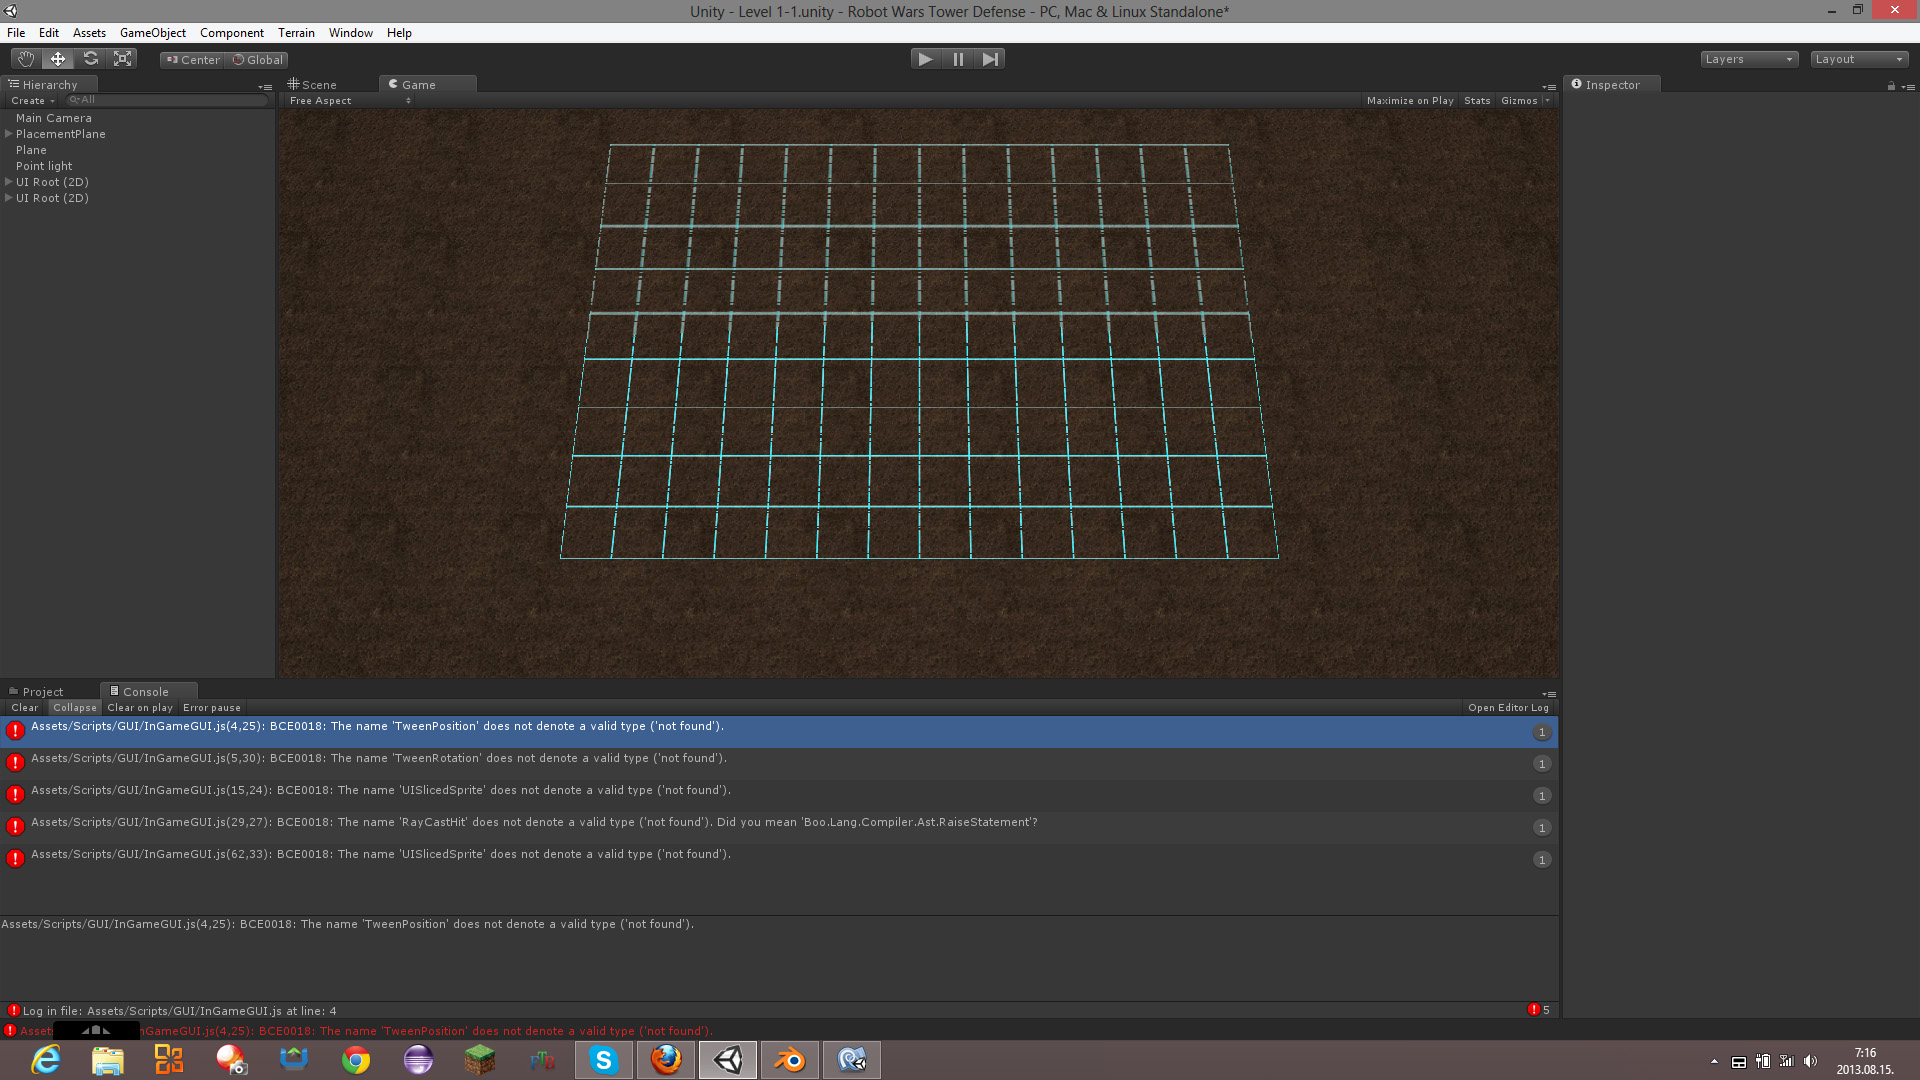The width and height of the screenshot is (1920, 1080).
Task: Expand the first UI Root (2D)
Action: [9, 182]
